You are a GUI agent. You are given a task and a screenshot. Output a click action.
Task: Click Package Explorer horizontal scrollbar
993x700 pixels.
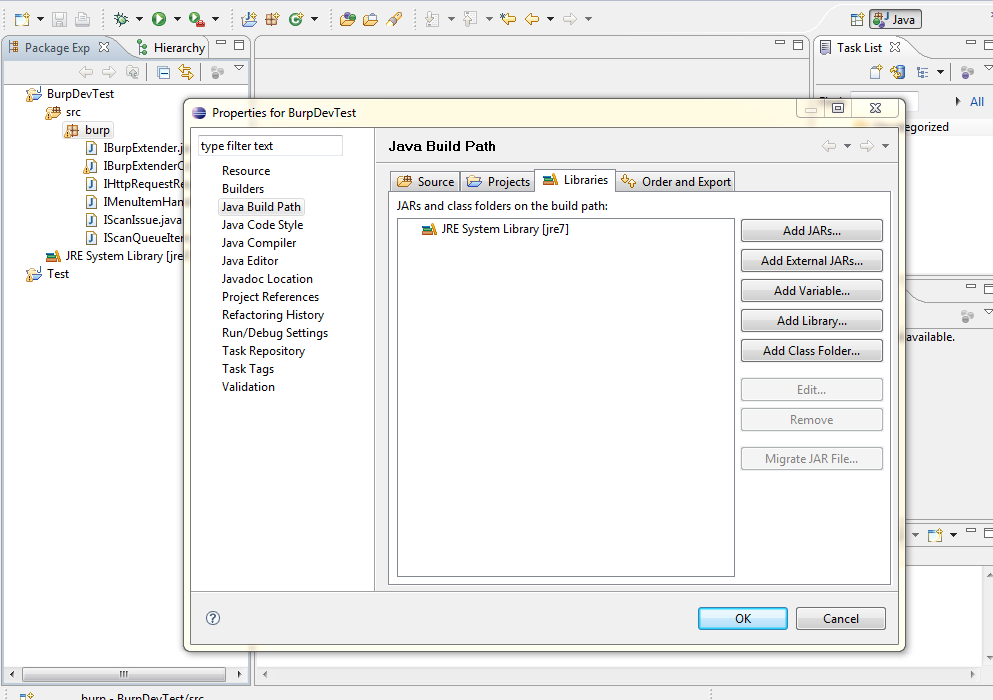[124, 674]
